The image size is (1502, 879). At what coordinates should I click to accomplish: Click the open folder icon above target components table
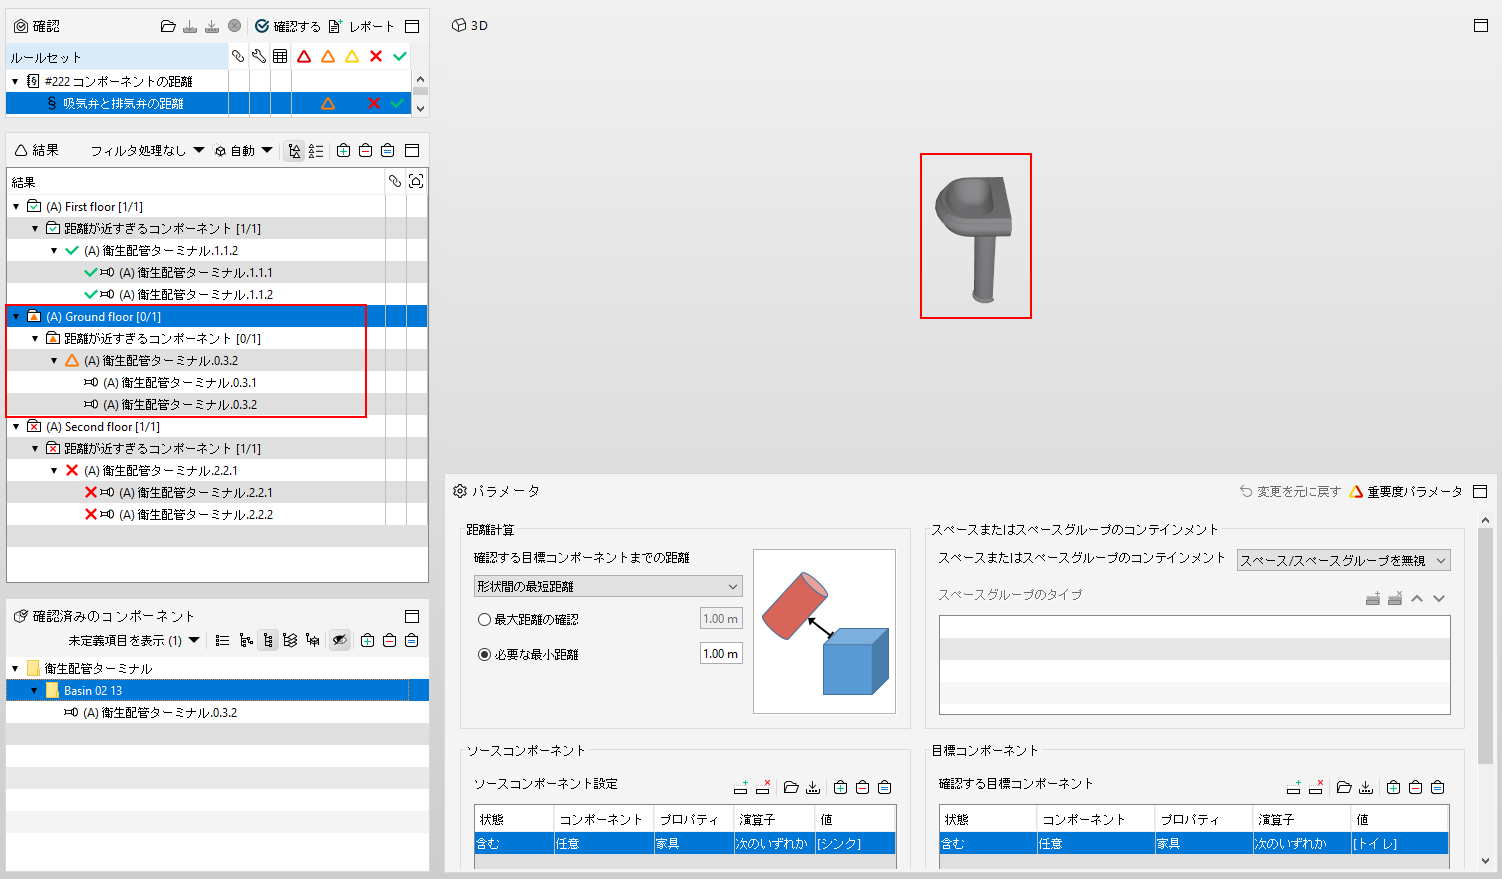[1344, 787]
